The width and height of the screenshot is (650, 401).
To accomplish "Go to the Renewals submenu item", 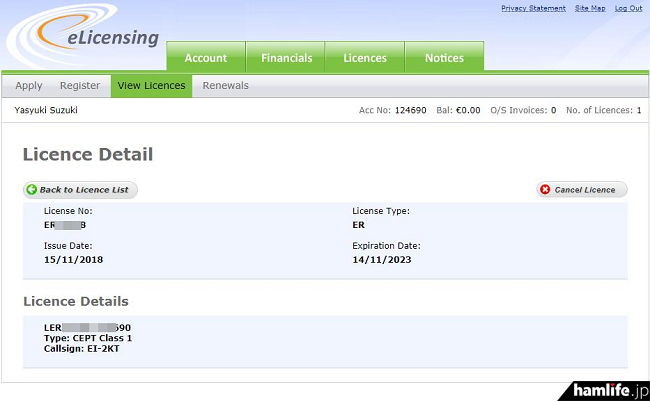I will [x=226, y=86].
